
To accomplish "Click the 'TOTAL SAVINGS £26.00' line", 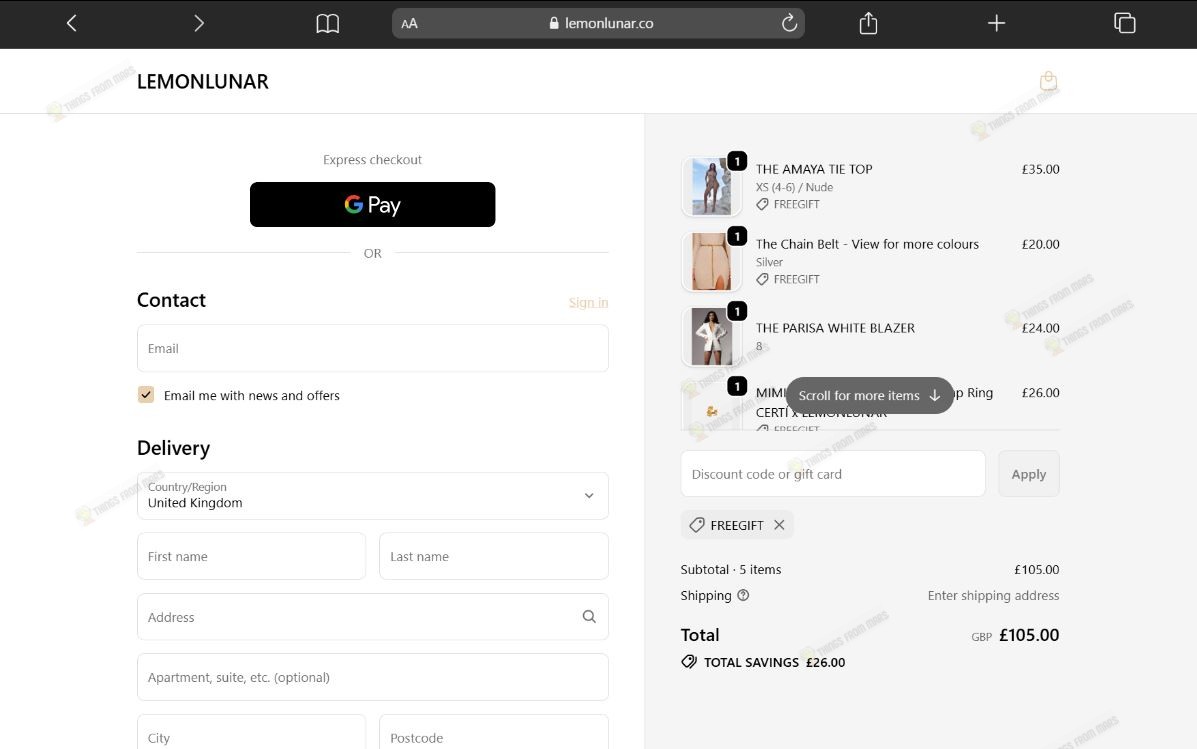I will (x=763, y=662).
